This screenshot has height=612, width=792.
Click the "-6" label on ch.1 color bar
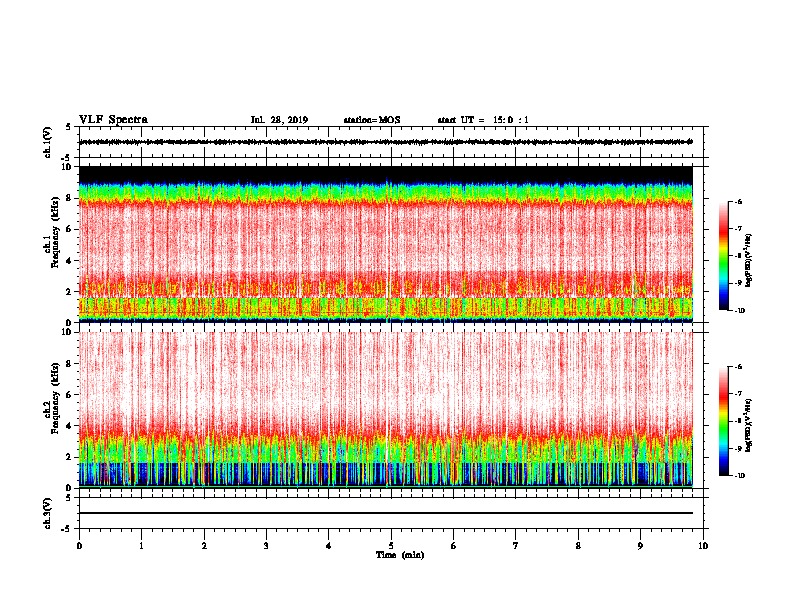(x=738, y=201)
